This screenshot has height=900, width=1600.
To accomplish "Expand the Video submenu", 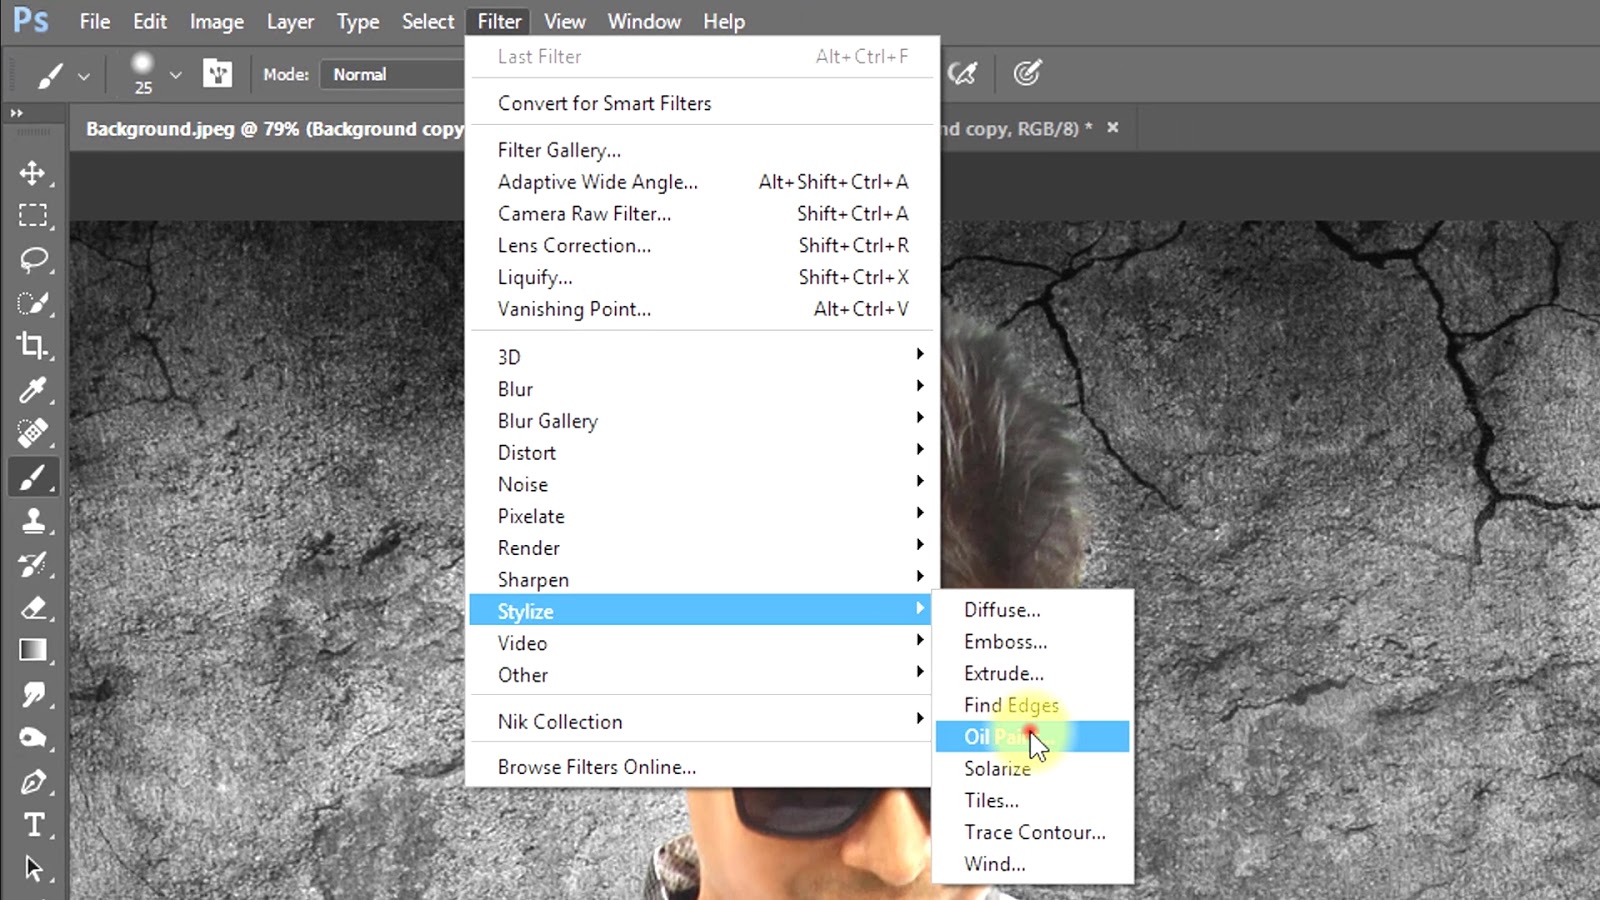I will tap(702, 643).
